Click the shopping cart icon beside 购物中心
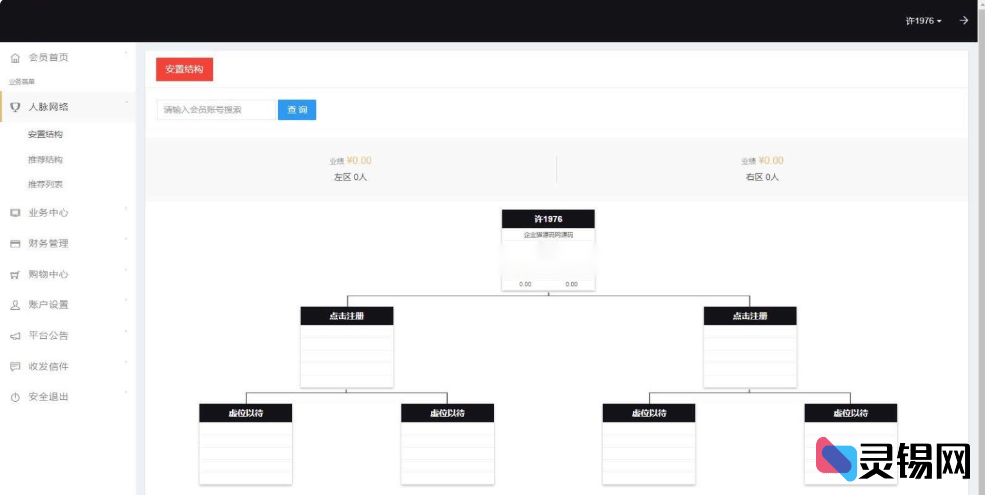The width and height of the screenshot is (985, 495). [x=15, y=274]
